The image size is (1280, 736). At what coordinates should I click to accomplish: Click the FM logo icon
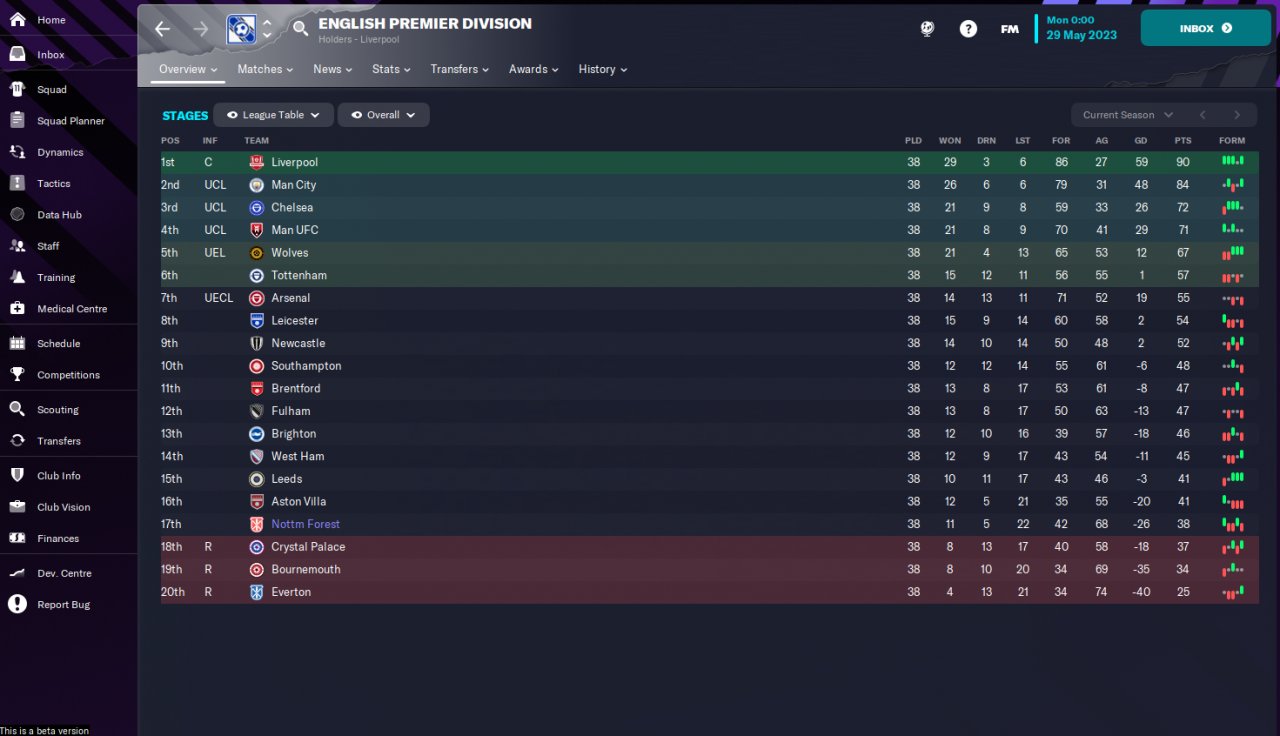[1009, 29]
